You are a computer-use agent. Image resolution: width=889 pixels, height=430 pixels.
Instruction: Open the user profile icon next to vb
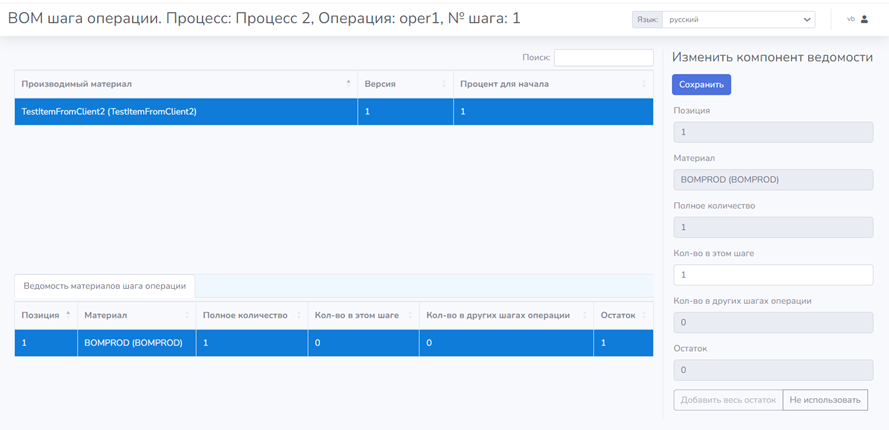[865, 19]
